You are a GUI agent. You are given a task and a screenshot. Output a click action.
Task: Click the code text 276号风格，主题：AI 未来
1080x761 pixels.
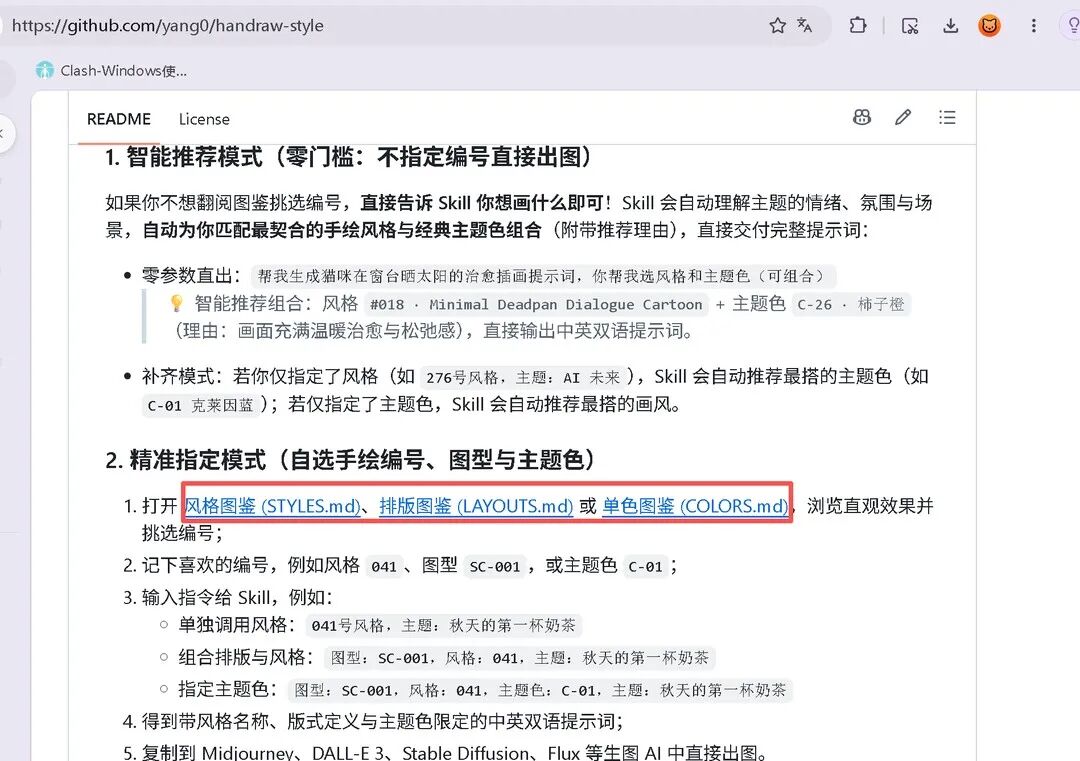click(x=523, y=377)
